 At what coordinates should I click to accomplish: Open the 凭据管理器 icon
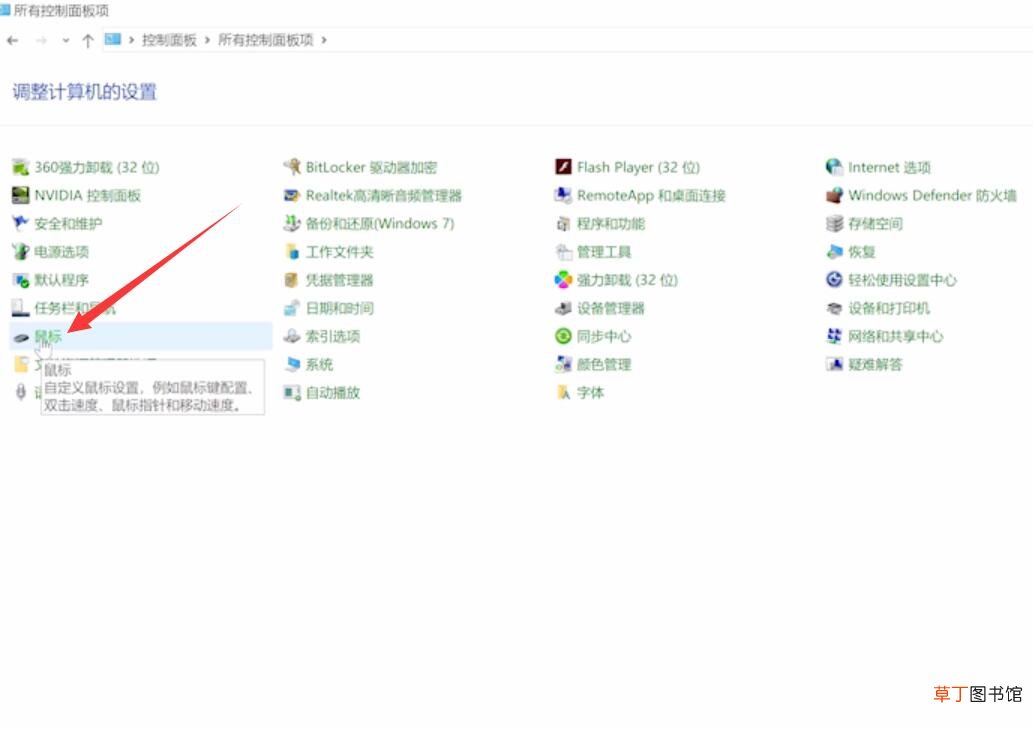coord(292,280)
